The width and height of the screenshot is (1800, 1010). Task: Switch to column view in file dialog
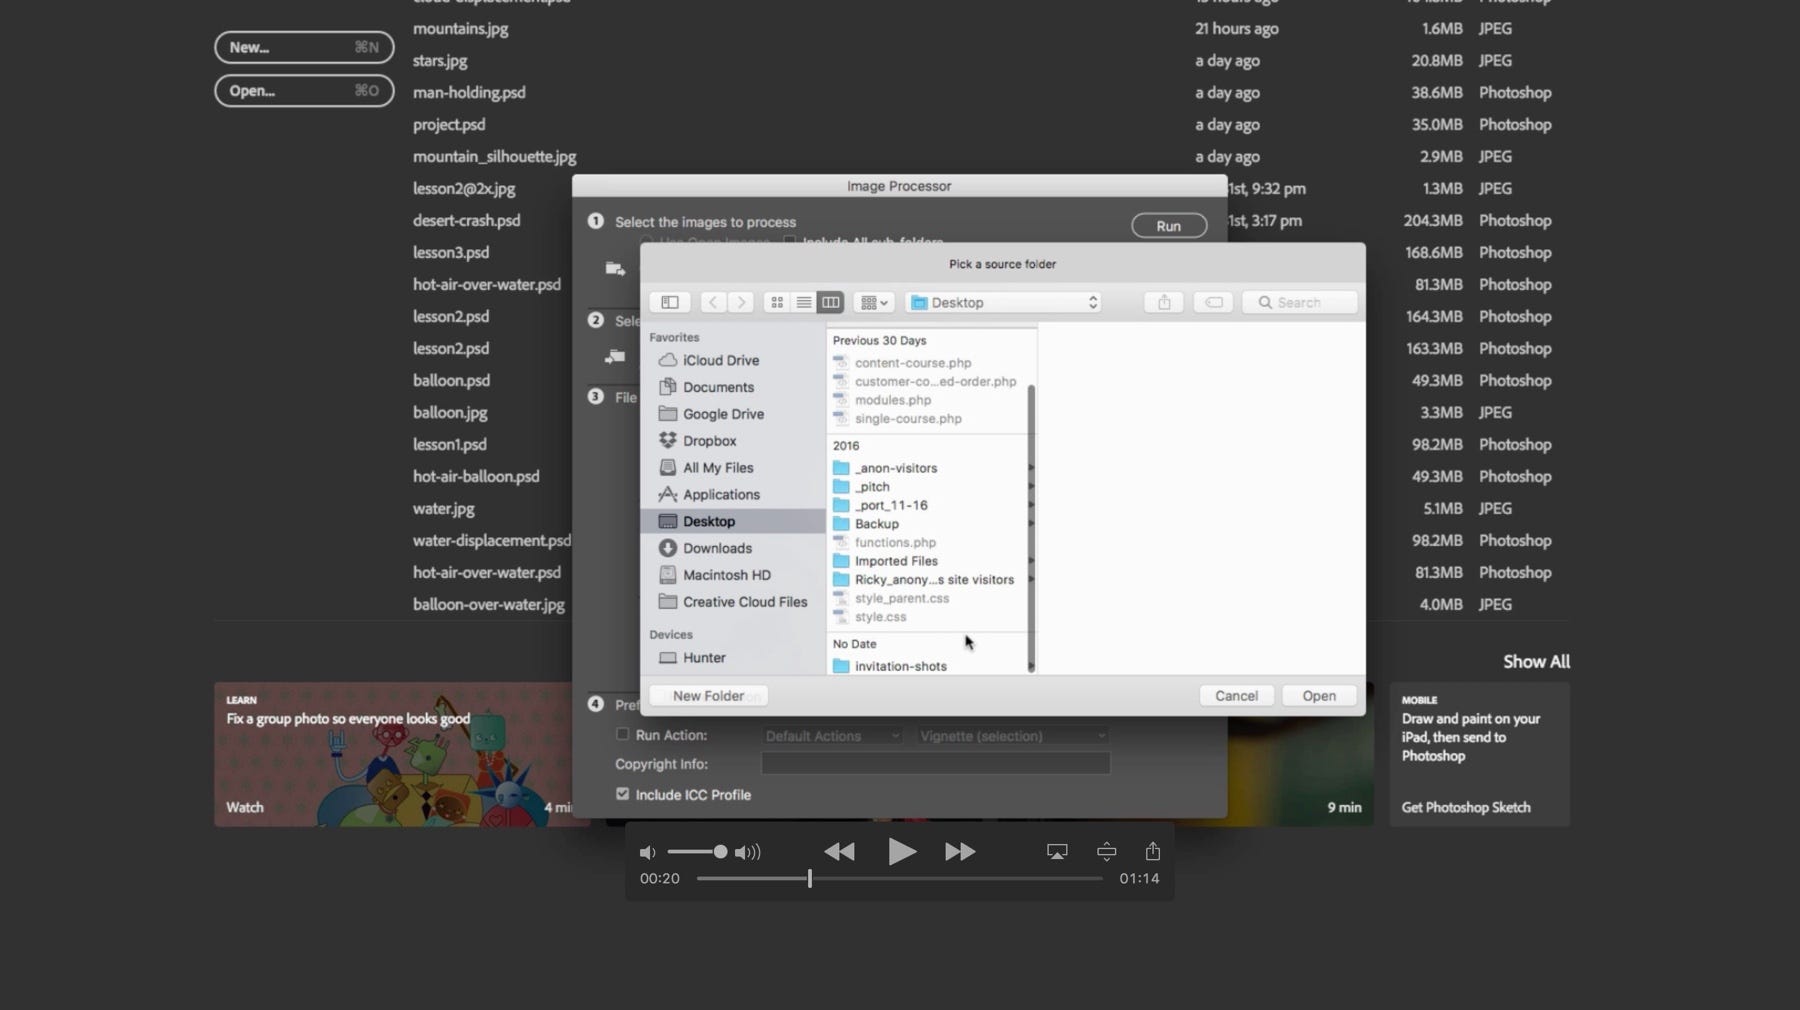(831, 302)
